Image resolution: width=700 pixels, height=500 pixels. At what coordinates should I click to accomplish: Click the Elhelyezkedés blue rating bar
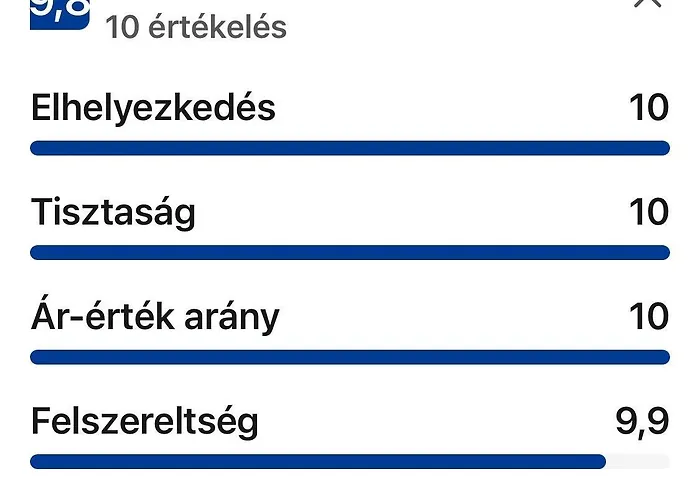click(350, 149)
